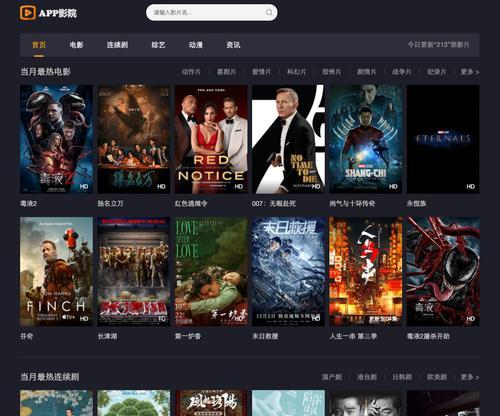The height and width of the screenshot is (416, 500).
Task: Filter series by 欧美剧 category
Action: [x=437, y=377]
